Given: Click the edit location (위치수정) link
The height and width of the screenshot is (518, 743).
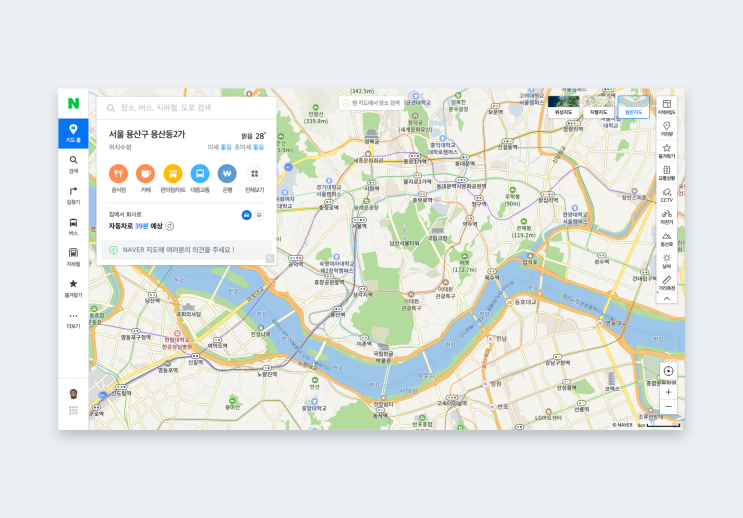Looking at the screenshot, I should point(120,147).
